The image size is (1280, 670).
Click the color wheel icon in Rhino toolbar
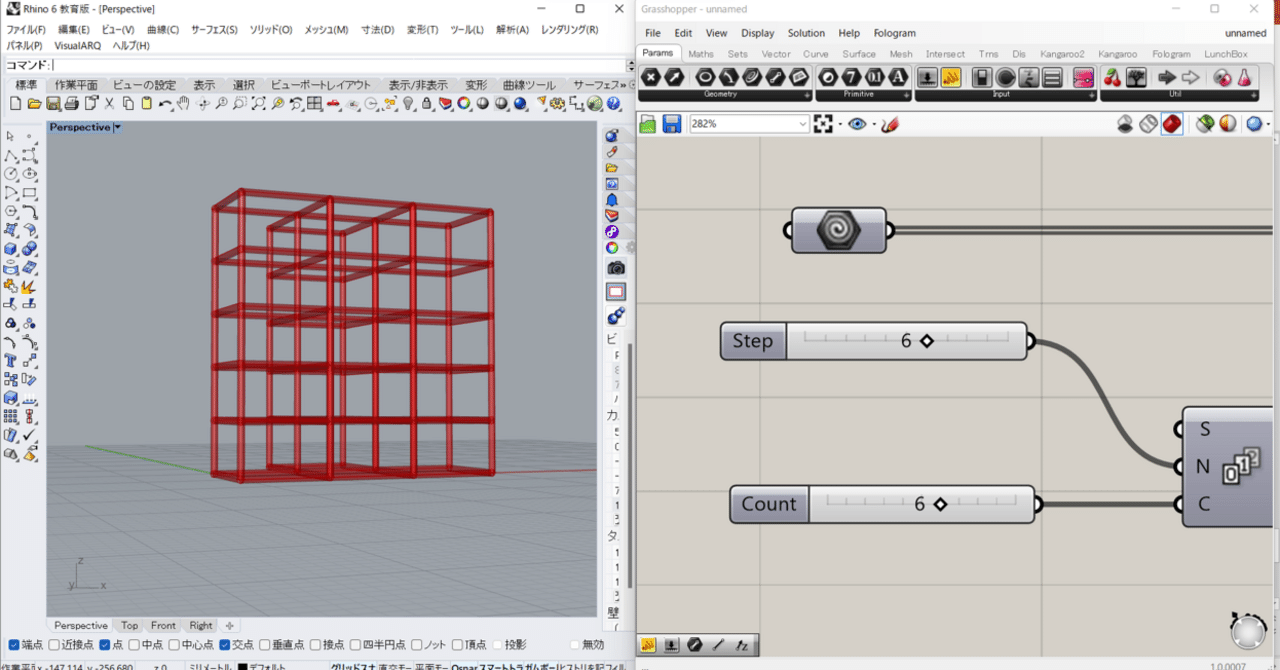(464, 103)
